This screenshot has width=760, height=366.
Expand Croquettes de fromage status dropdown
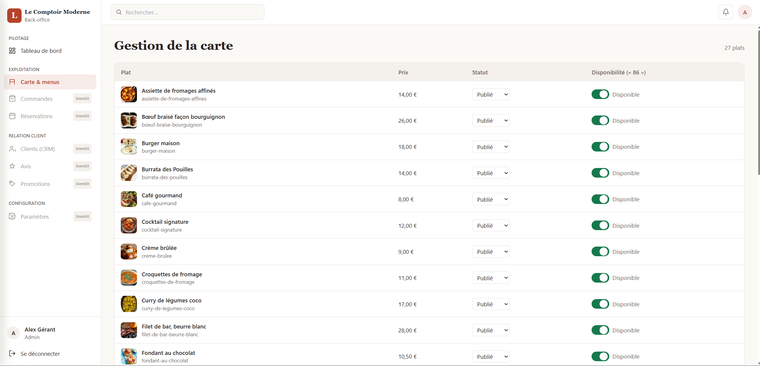tap(491, 278)
